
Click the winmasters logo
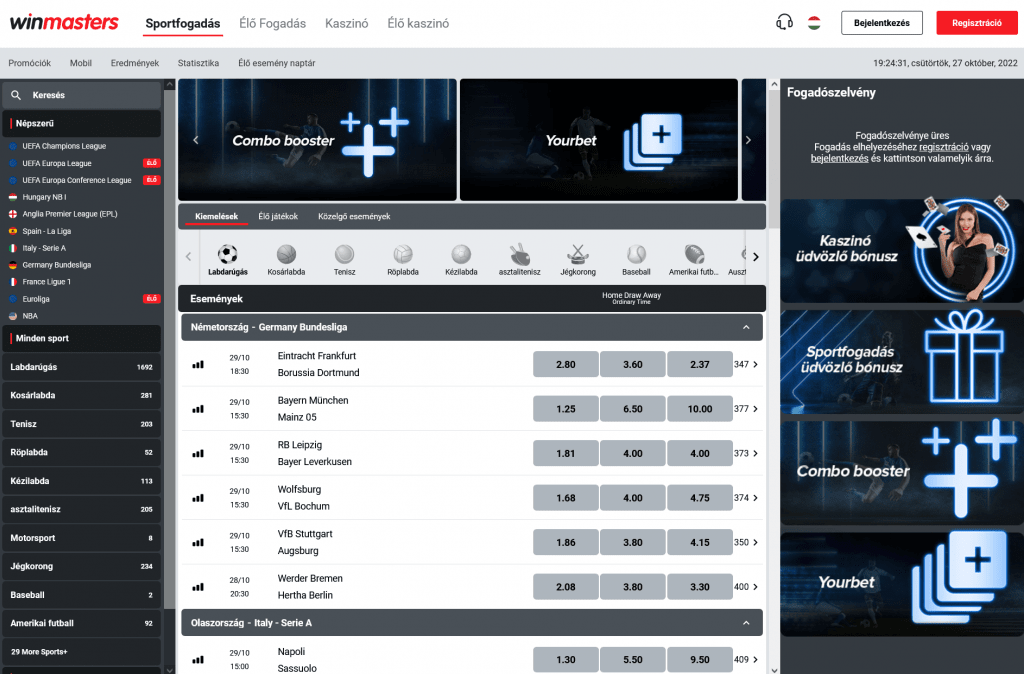coord(64,22)
